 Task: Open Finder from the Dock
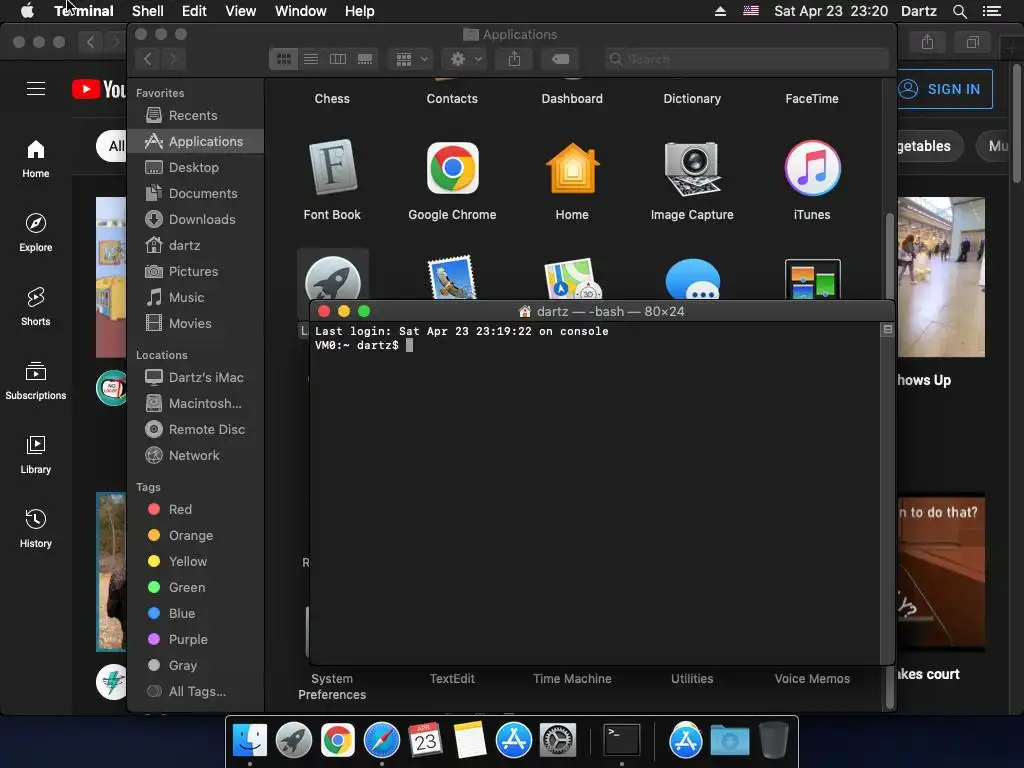pyautogui.click(x=250, y=741)
